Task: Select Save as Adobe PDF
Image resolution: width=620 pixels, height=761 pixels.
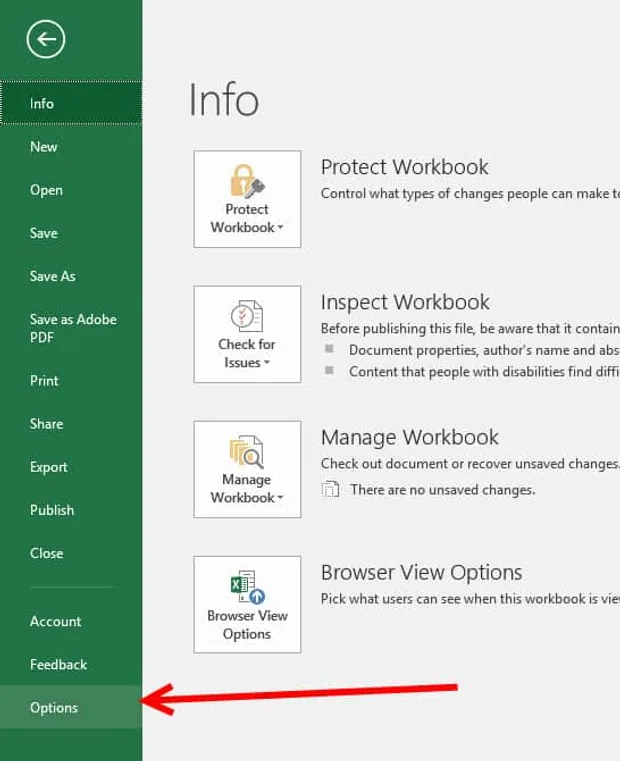Action: tap(71, 329)
